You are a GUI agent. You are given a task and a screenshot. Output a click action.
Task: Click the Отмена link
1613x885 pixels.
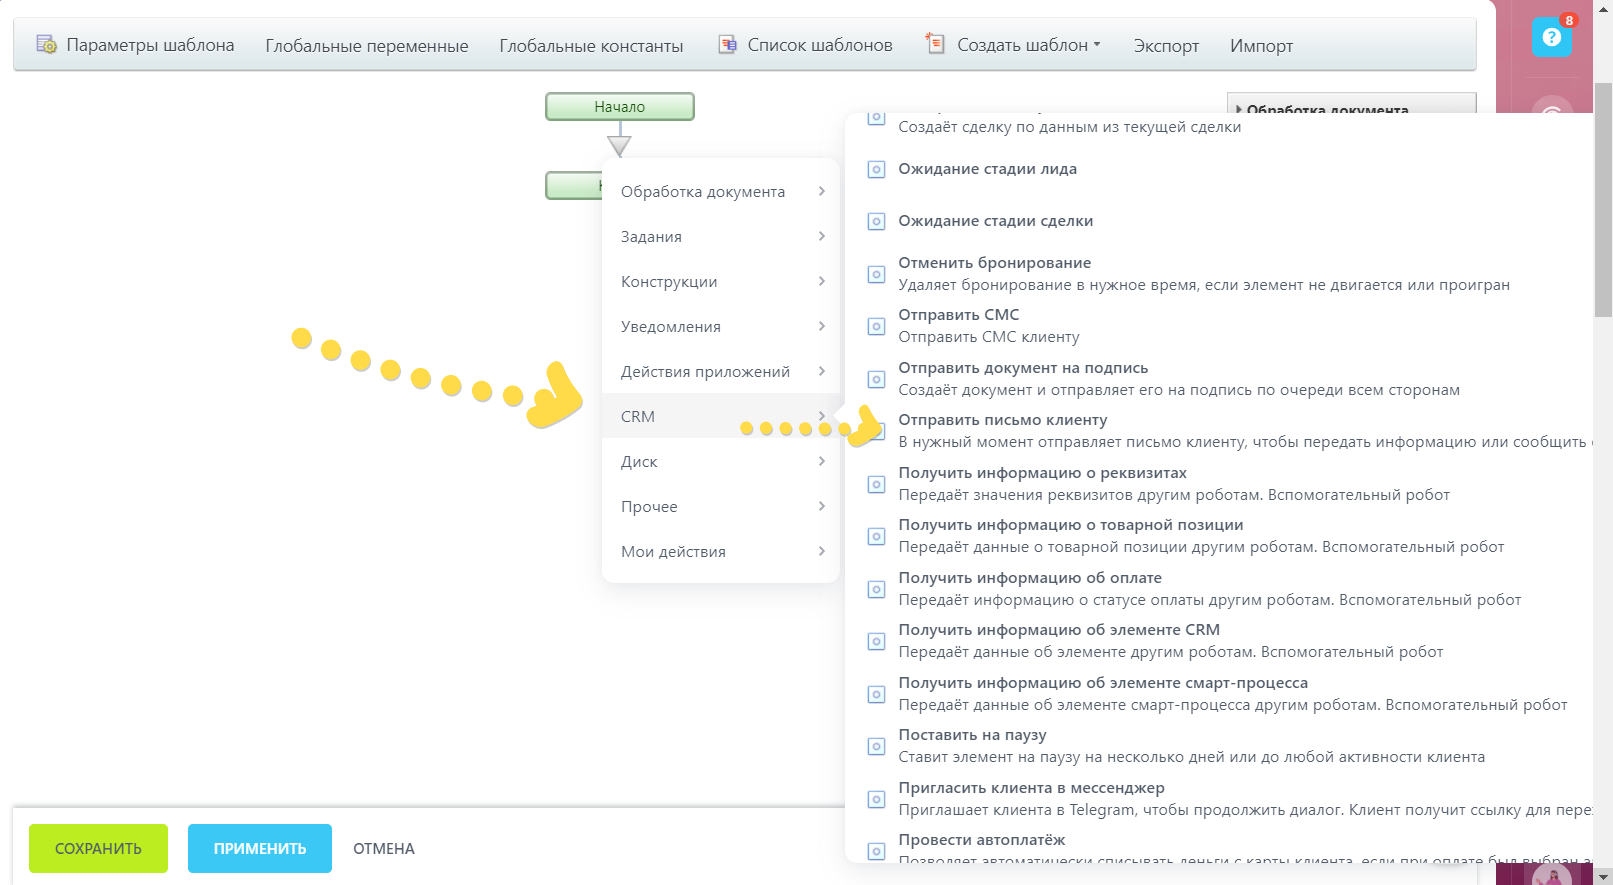point(383,849)
